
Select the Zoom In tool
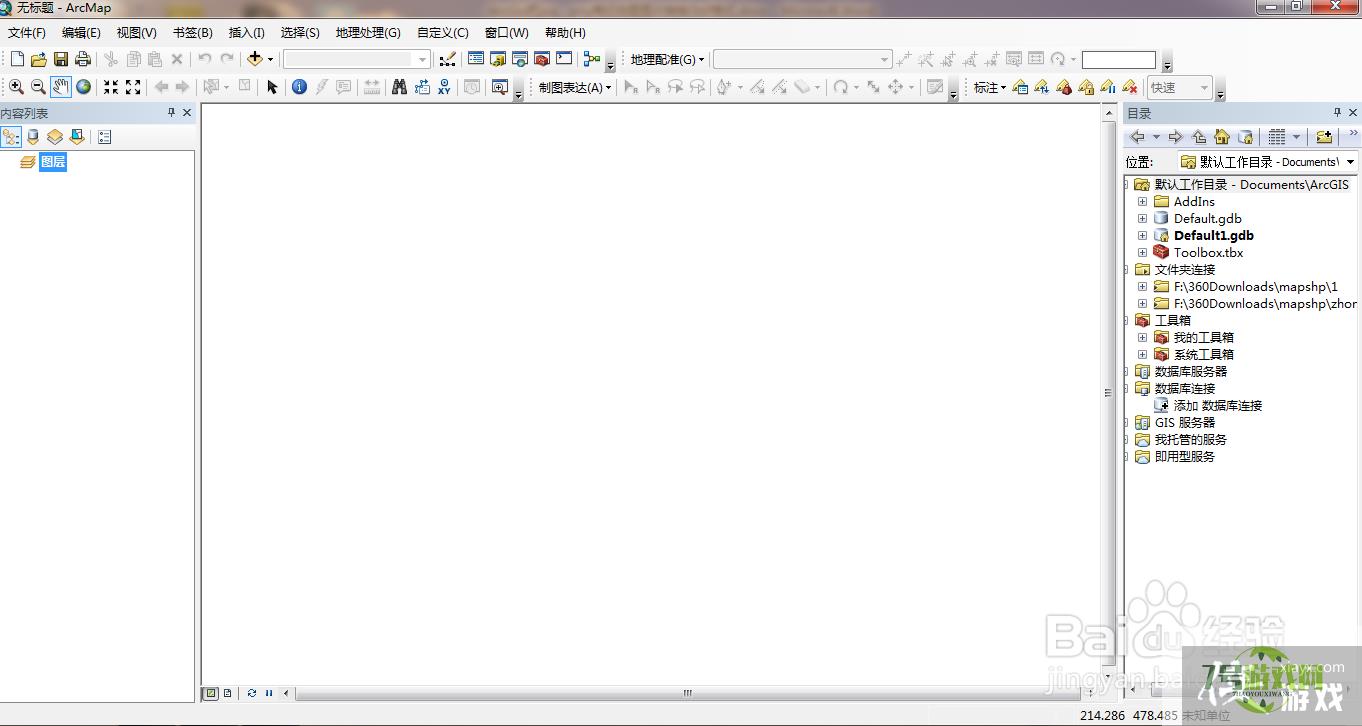(16, 87)
